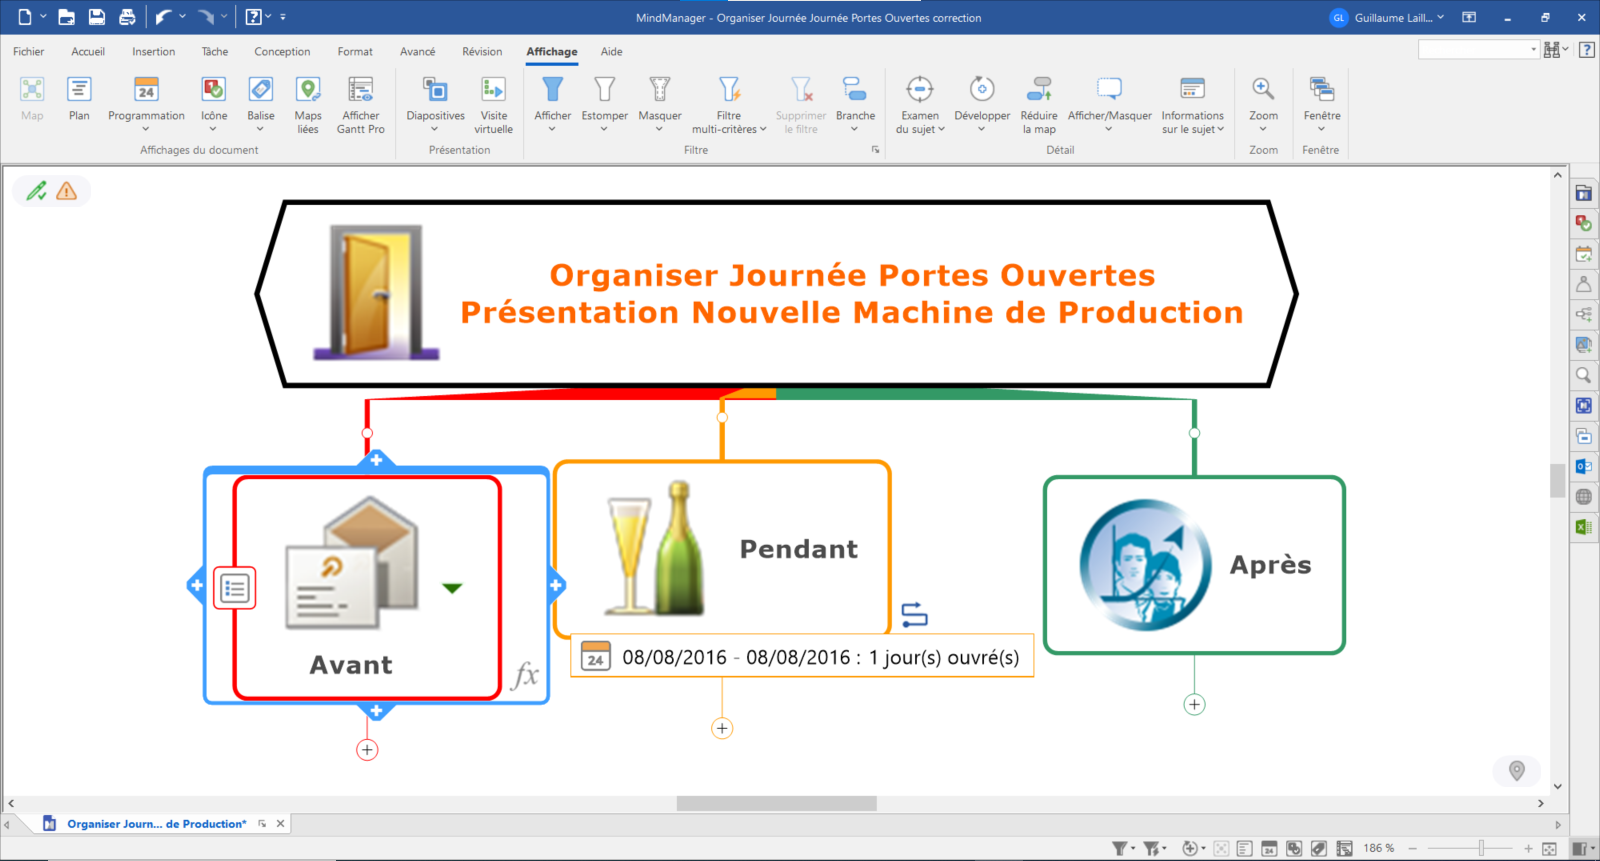Viewport: 1600px width, 861px height.
Task: Click Examen du sujet icon
Action: 920,90
